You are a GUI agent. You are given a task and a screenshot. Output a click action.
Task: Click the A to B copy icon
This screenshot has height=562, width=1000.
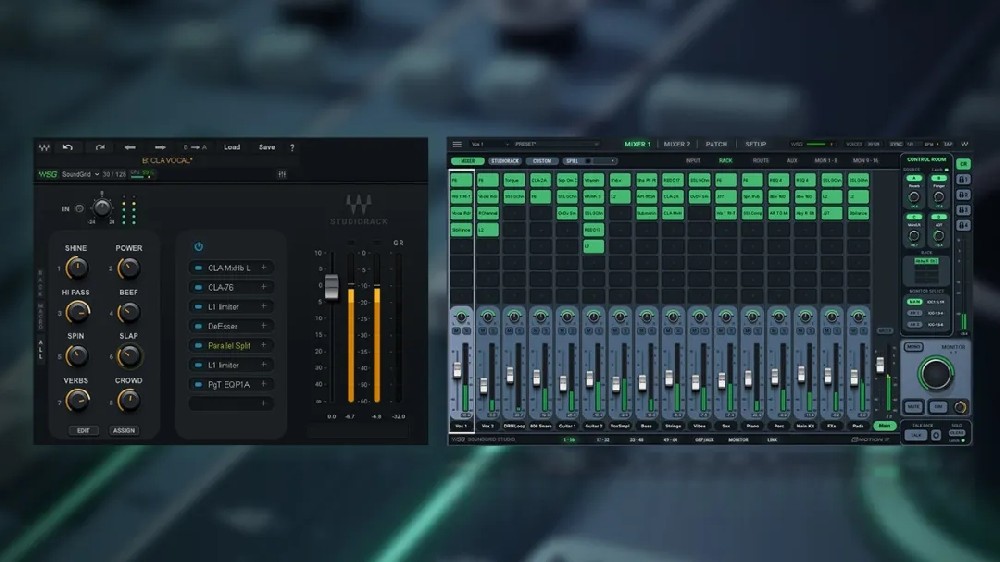195,147
